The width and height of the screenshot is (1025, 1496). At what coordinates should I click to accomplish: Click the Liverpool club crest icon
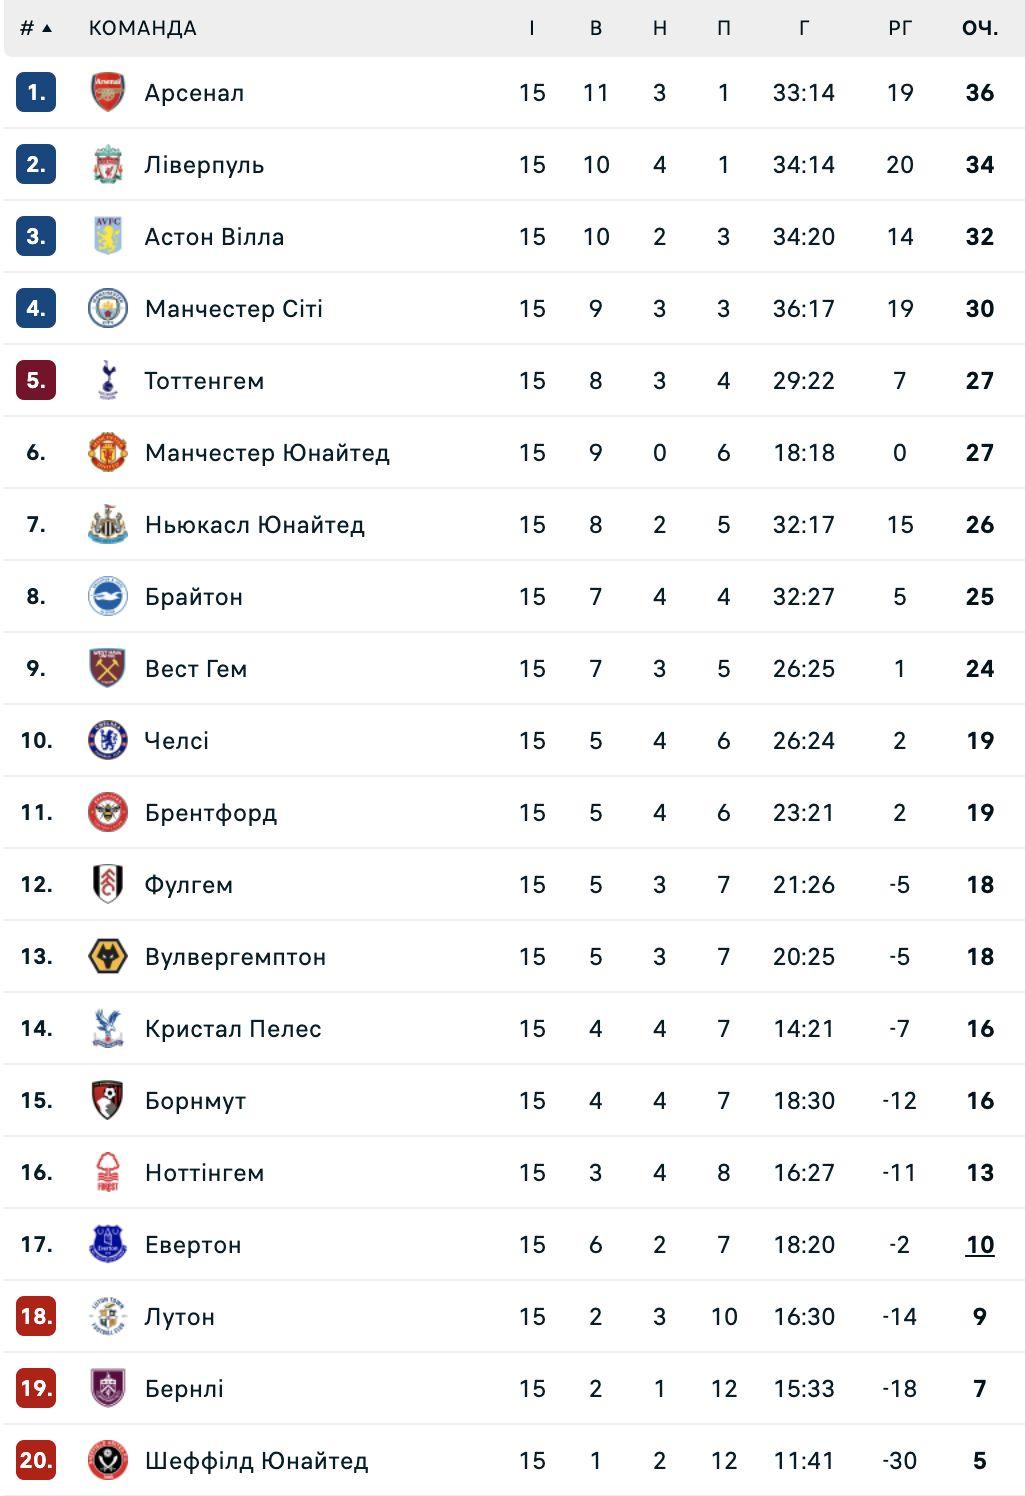[107, 164]
